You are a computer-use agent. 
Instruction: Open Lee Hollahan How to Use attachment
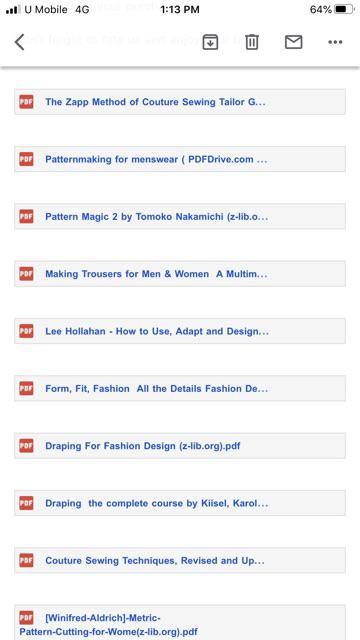coord(180,331)
